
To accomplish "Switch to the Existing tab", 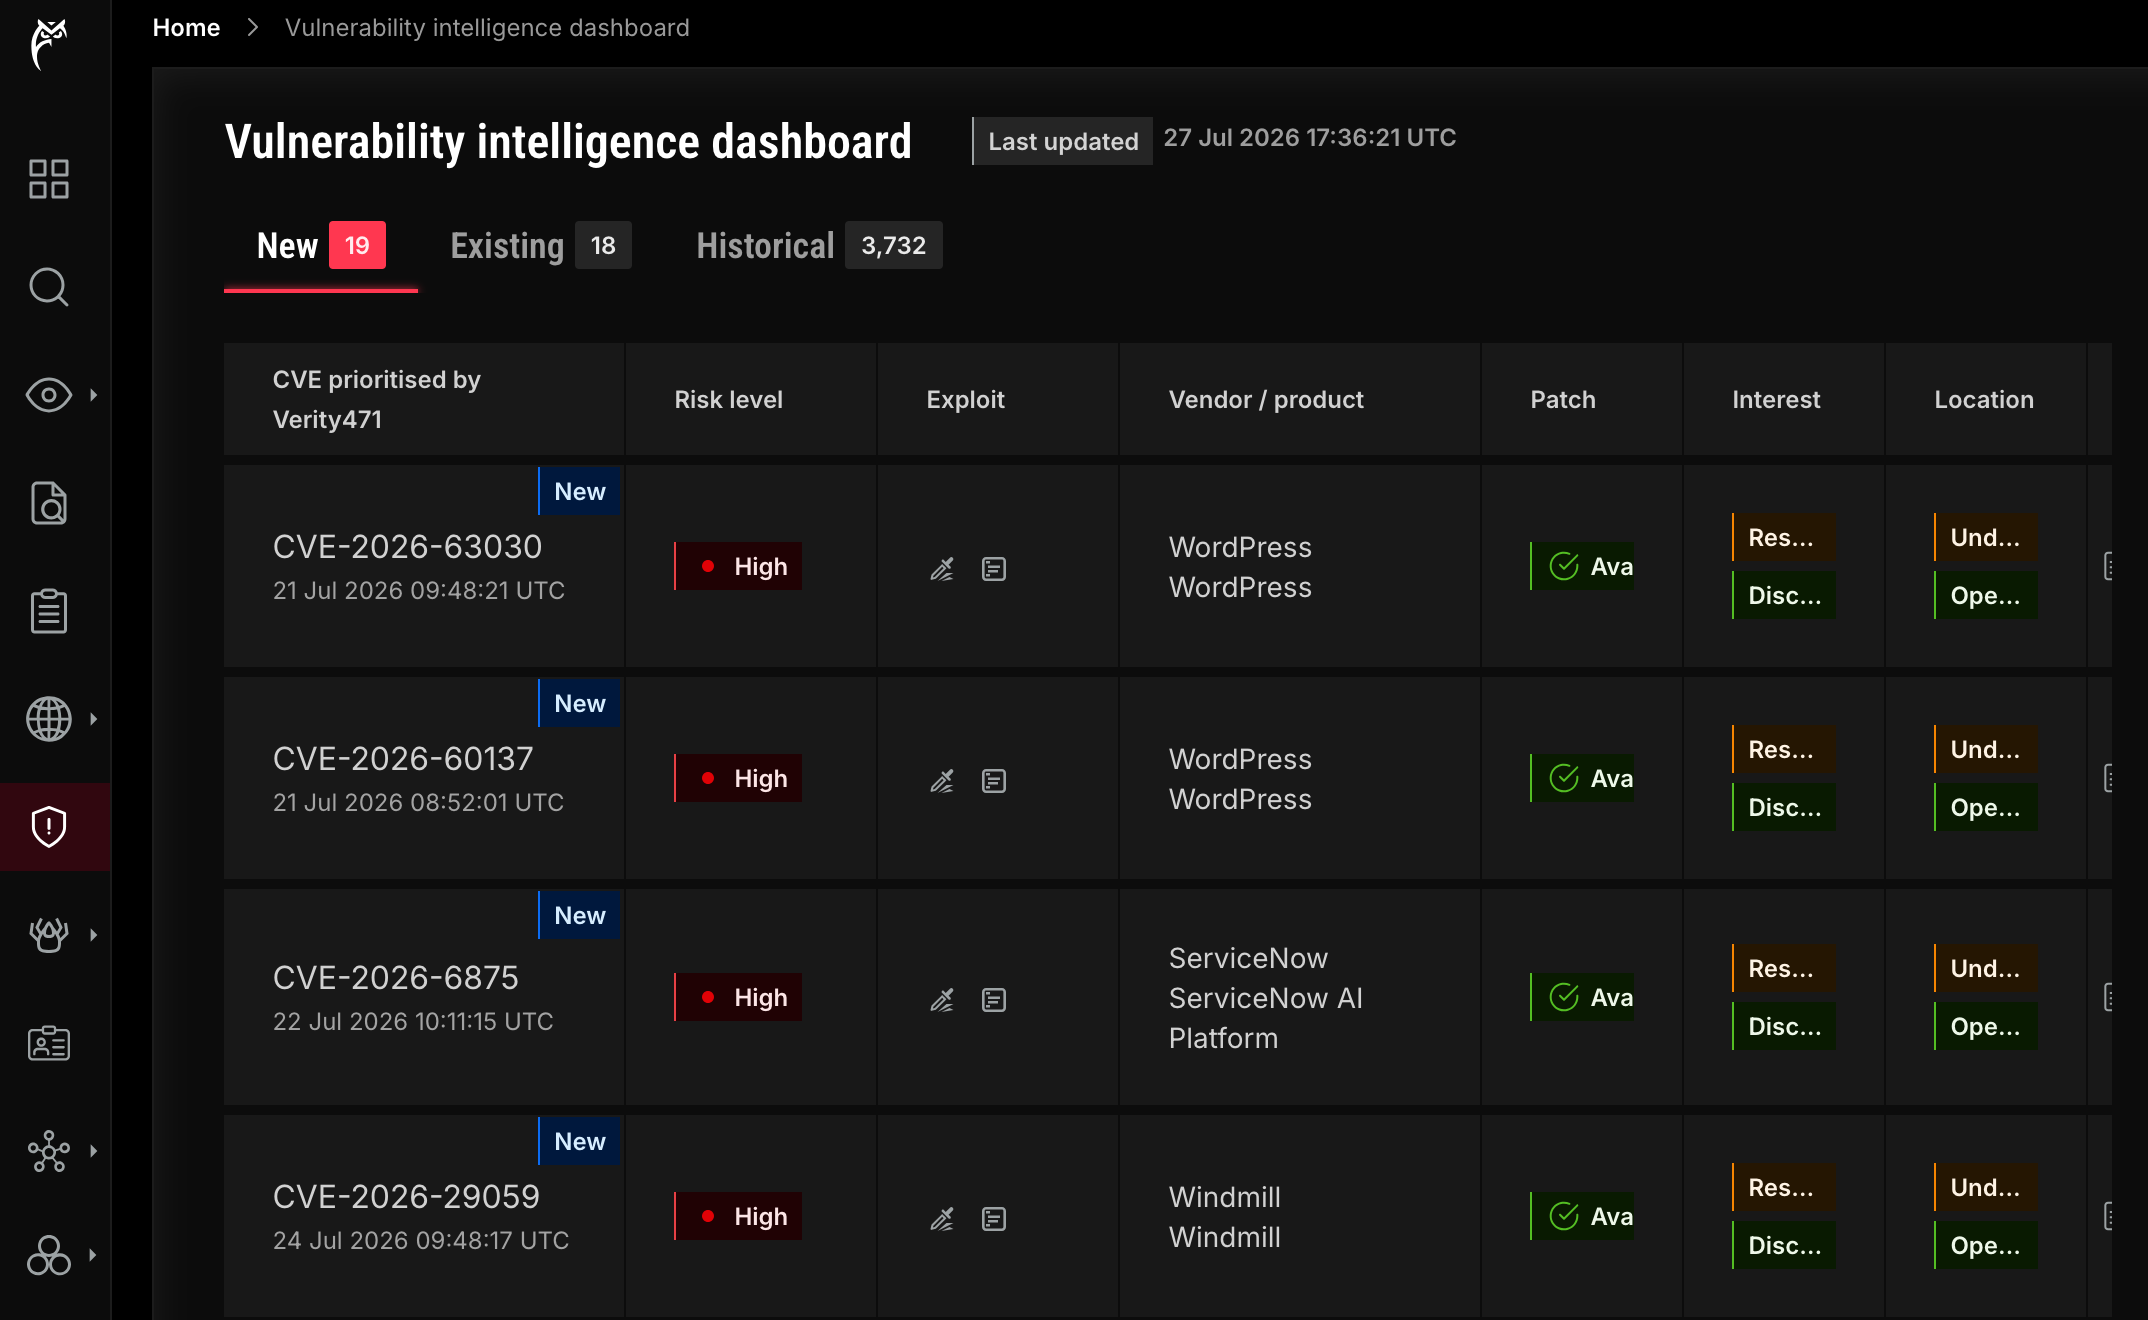I will coord(540,246).
